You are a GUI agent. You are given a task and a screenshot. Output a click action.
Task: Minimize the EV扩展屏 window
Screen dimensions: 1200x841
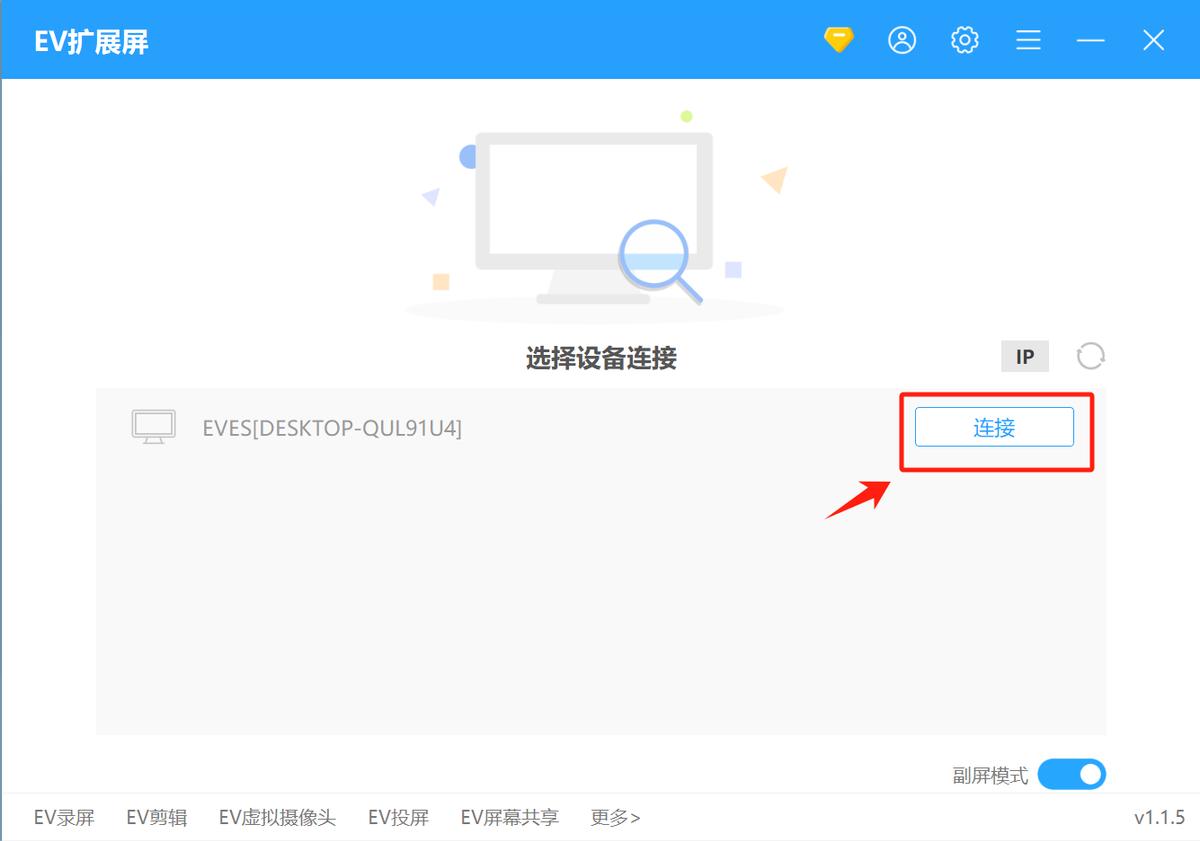(1090, 40)
